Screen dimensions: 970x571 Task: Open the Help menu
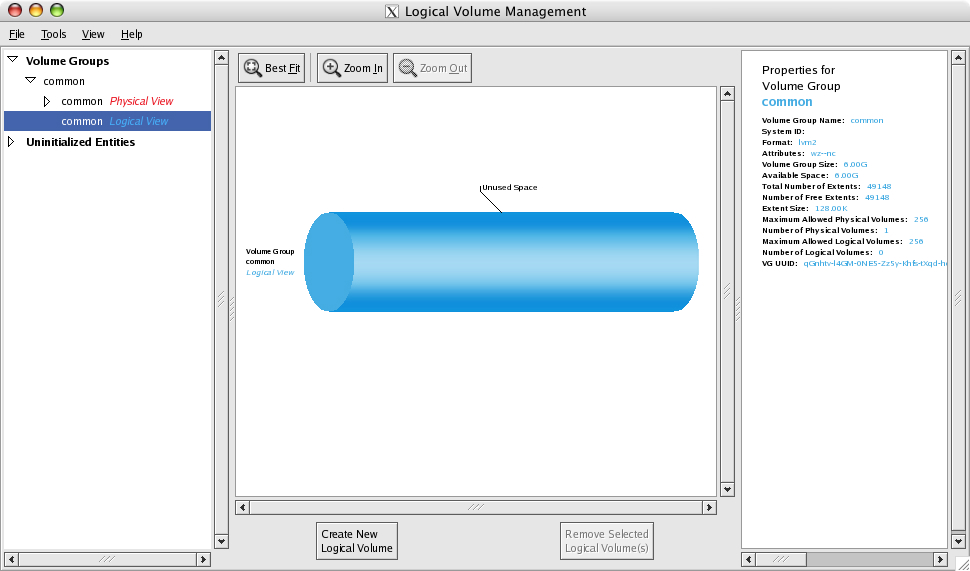tap(132, 34)
